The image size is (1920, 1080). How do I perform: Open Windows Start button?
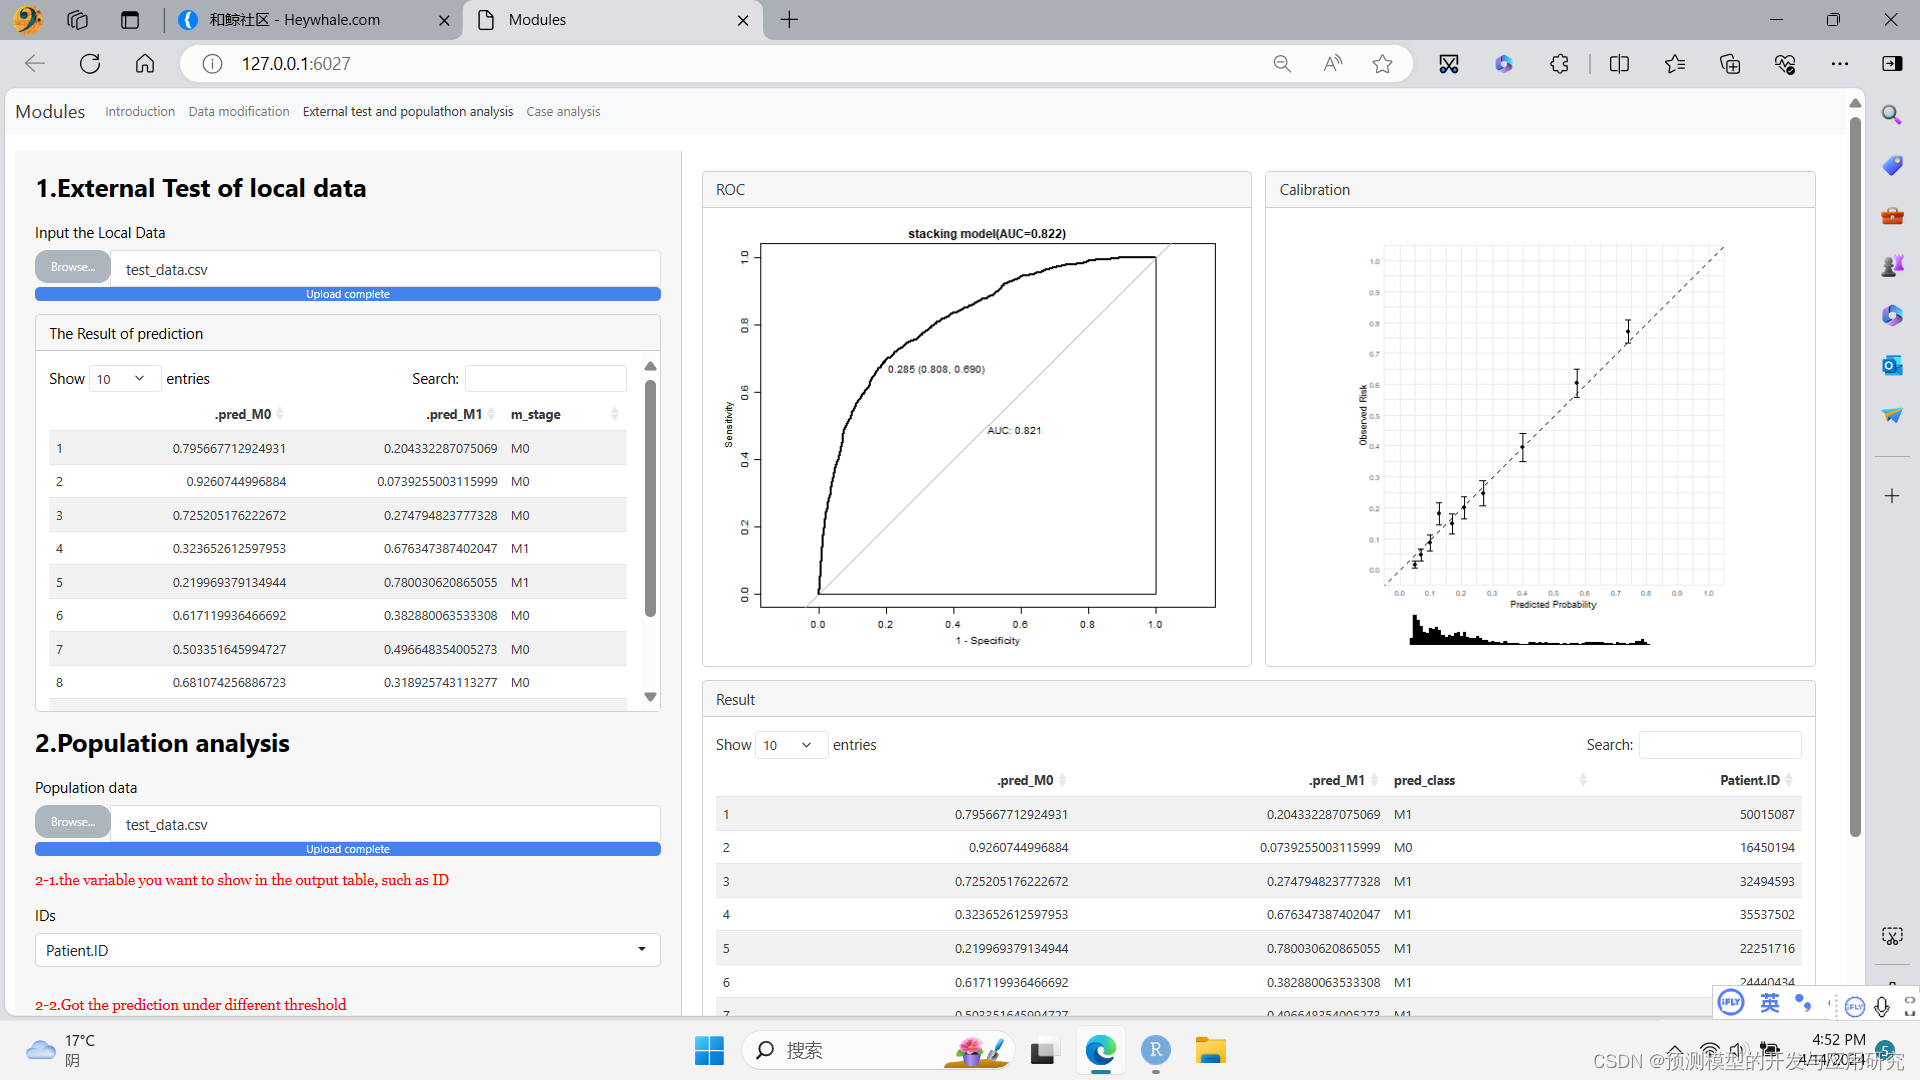pos(709,1051)
